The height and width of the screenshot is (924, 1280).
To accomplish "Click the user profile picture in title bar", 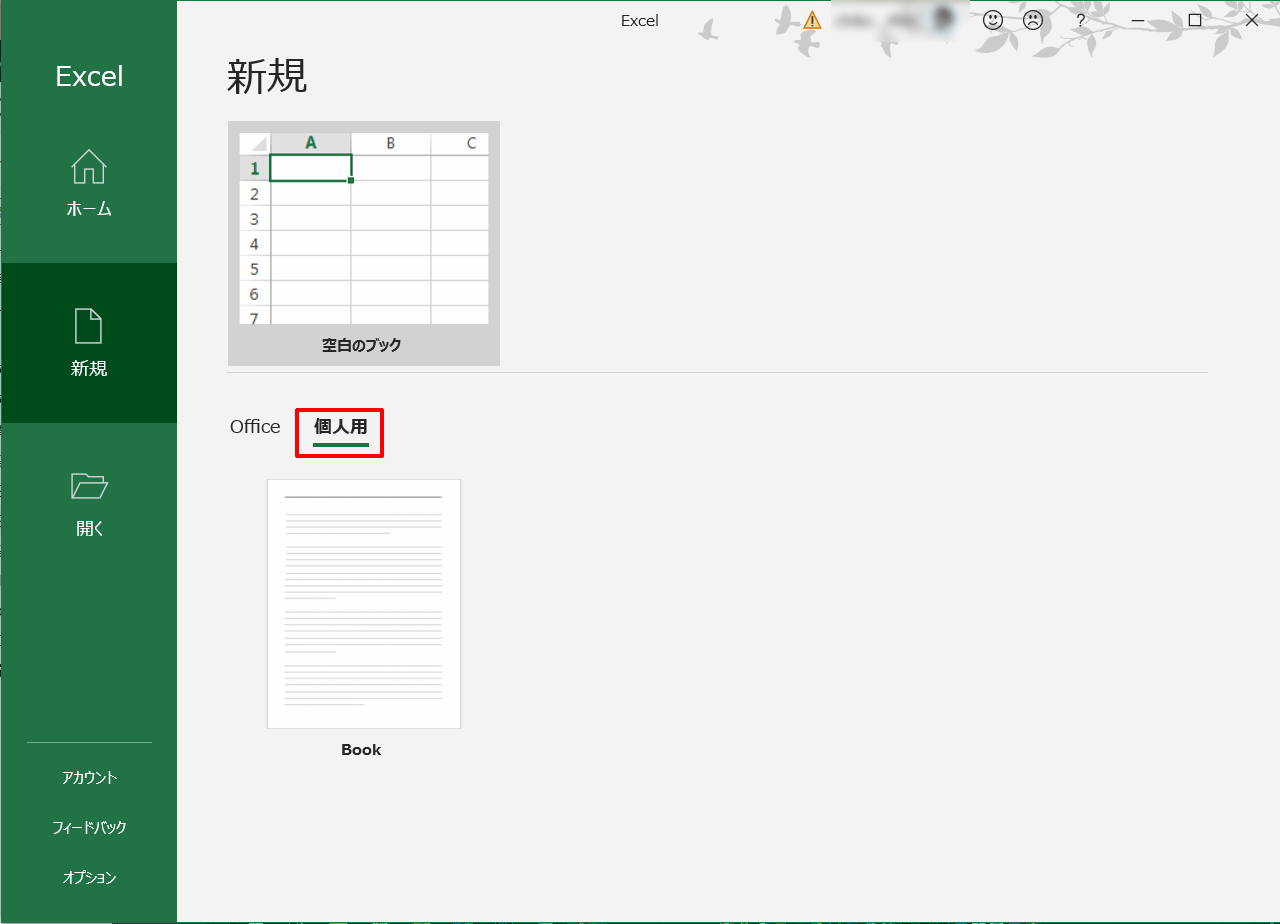I will (x=943, y=20).
